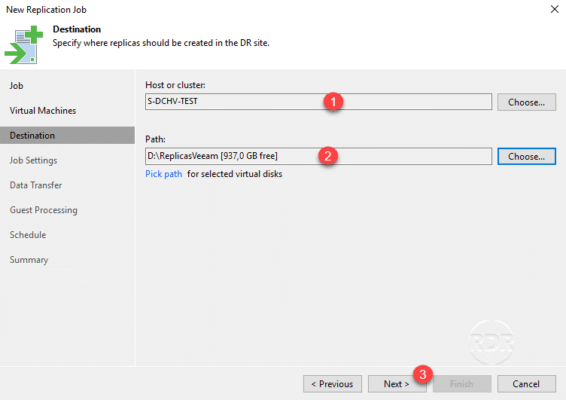Click the Path input field

click(318, 156)
